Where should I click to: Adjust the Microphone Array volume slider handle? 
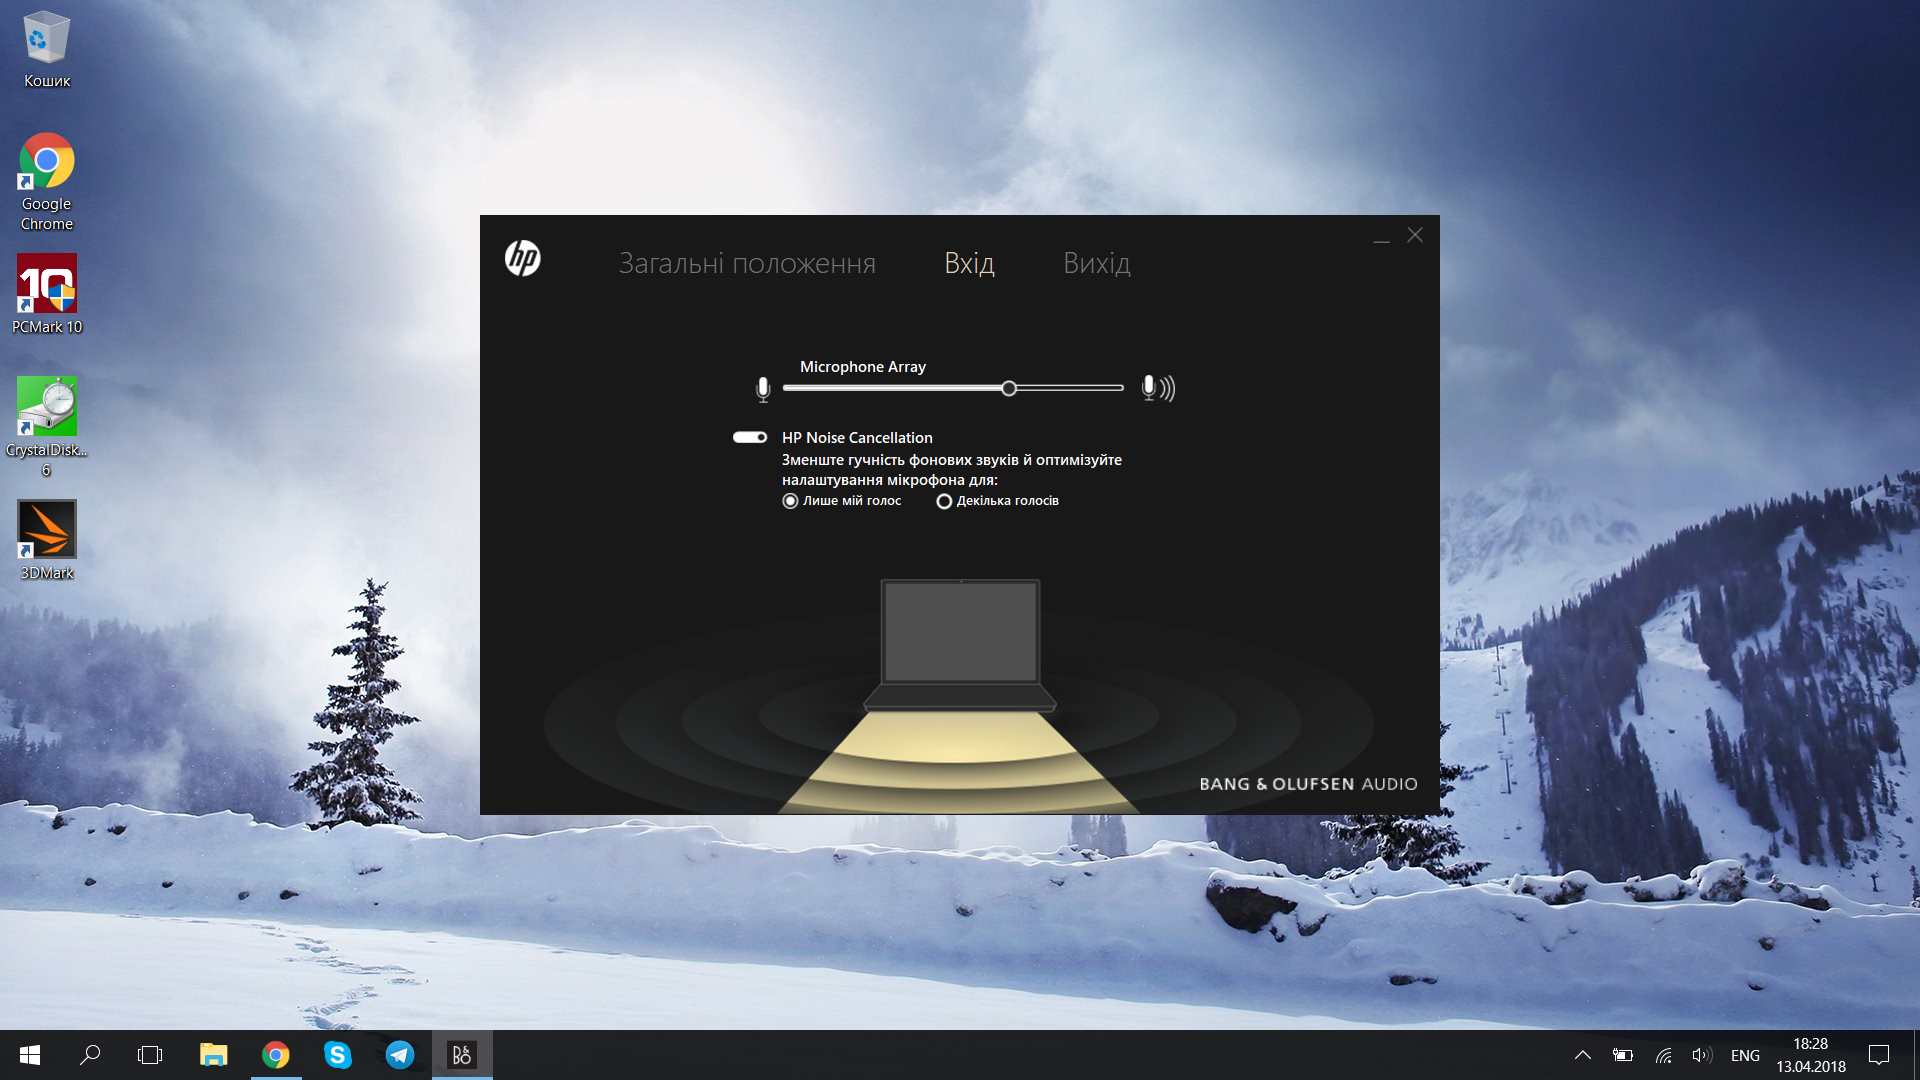coord(1009,388)
